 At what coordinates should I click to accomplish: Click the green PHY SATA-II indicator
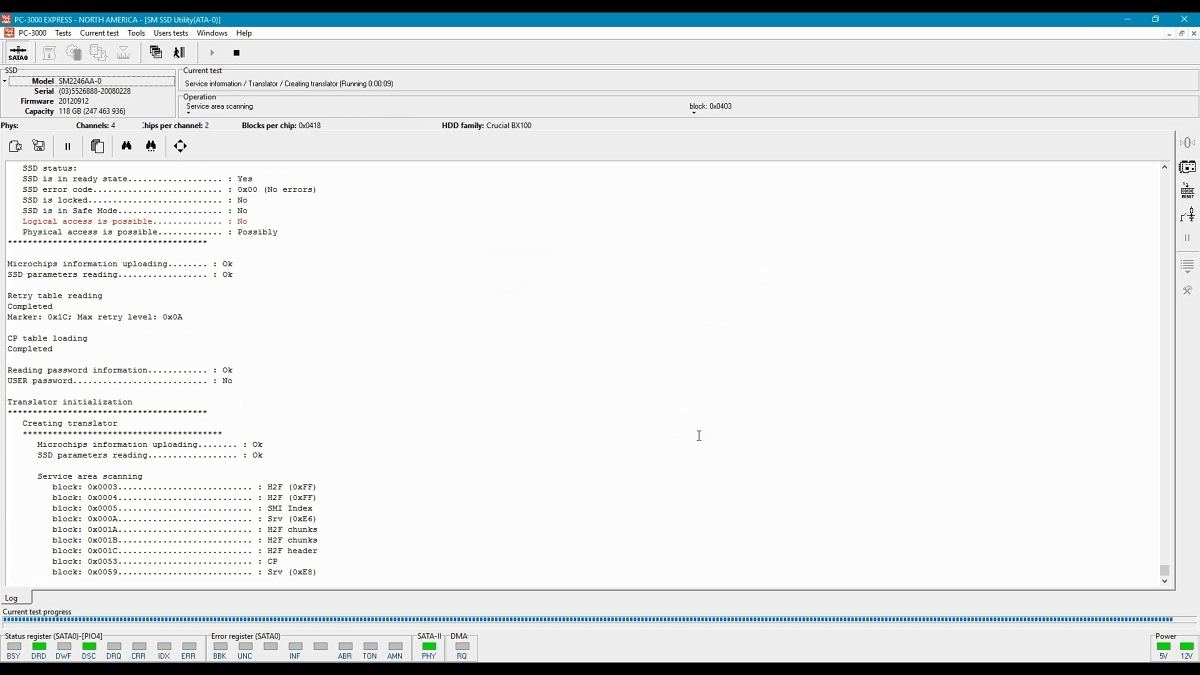pyautogui.click(x=429, y=647)
